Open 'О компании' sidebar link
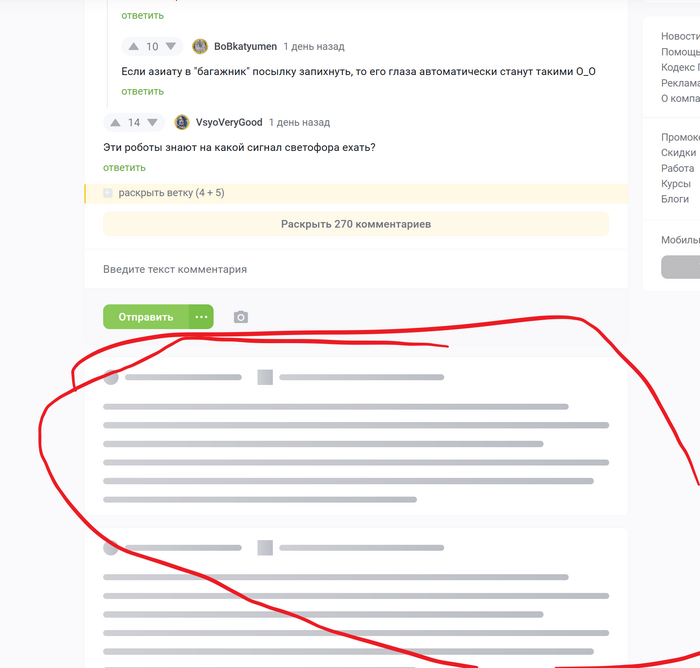The image size is (700, 668). click(x=680, y=98)
